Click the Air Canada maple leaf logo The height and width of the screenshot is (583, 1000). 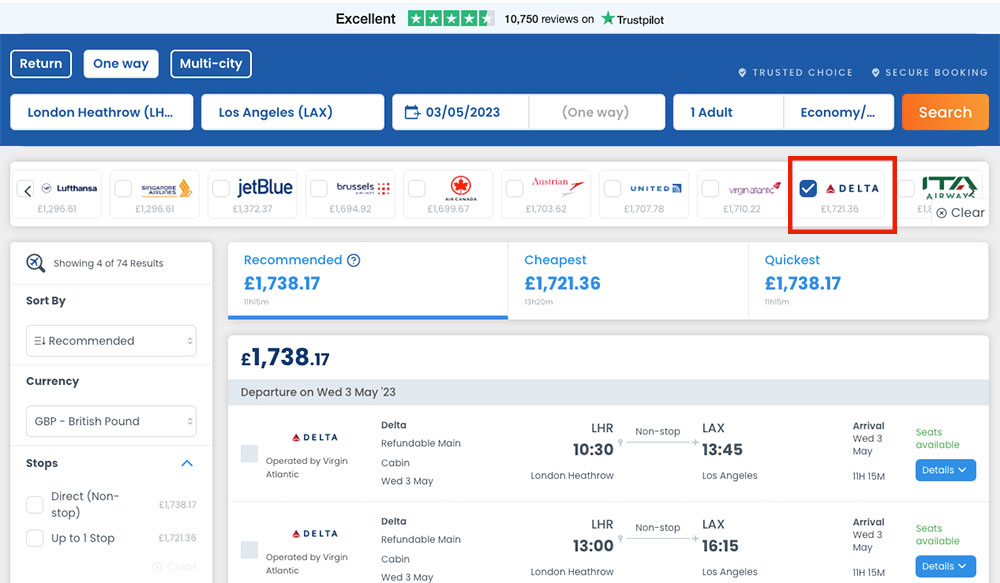(460, 188)
